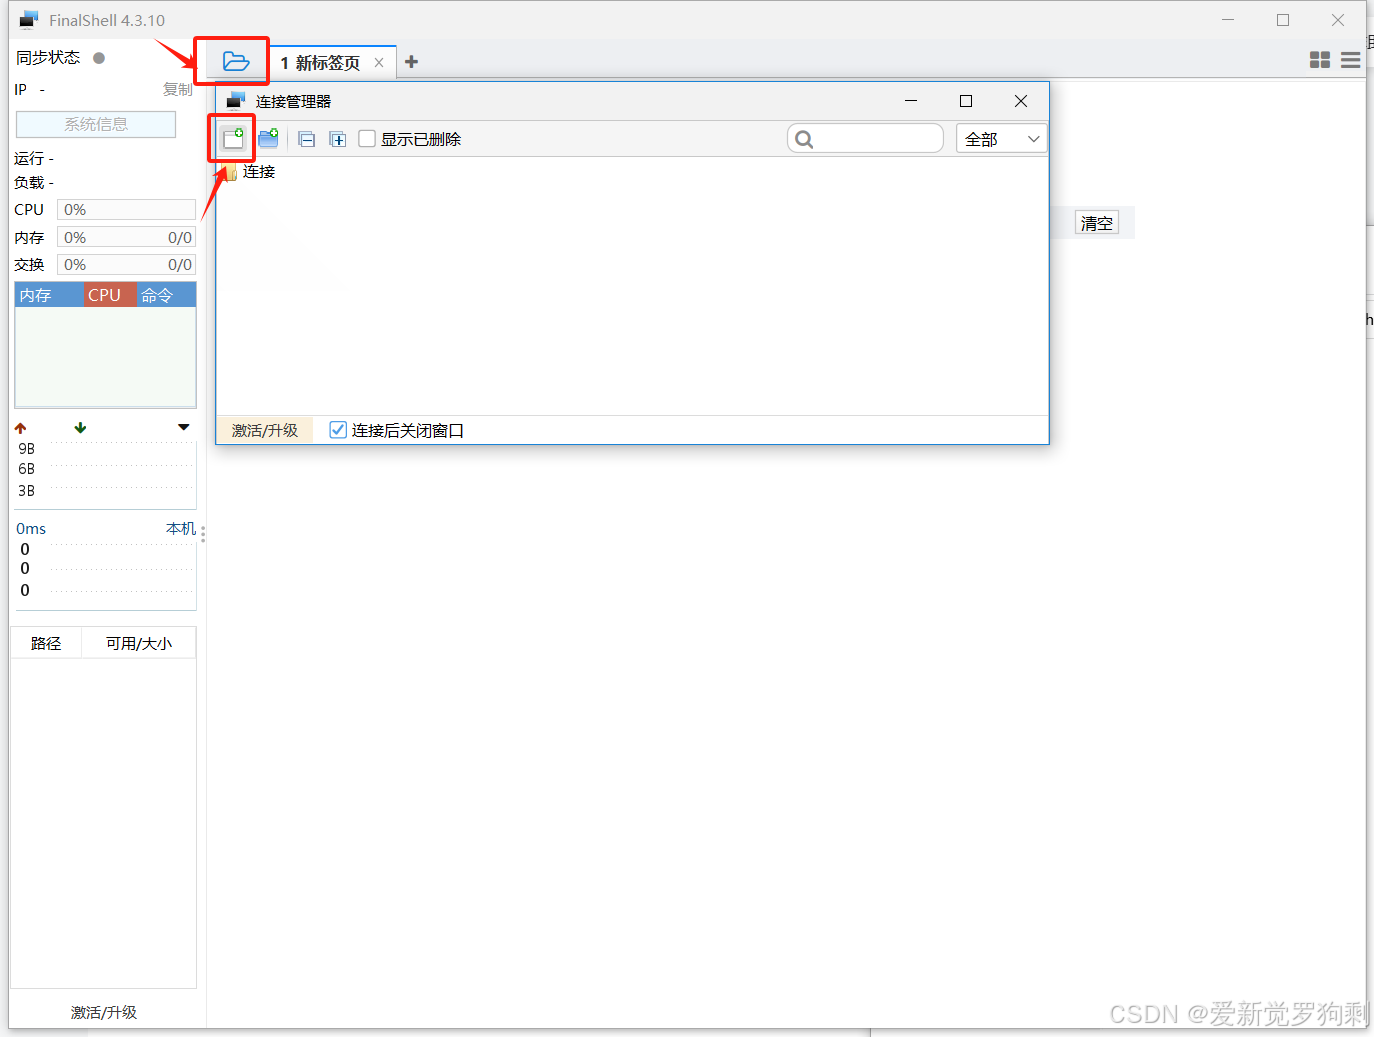This screenshot has height=1037, width=1374.
Task: Create a new folder in connection manager
Action: click(268, 139)
